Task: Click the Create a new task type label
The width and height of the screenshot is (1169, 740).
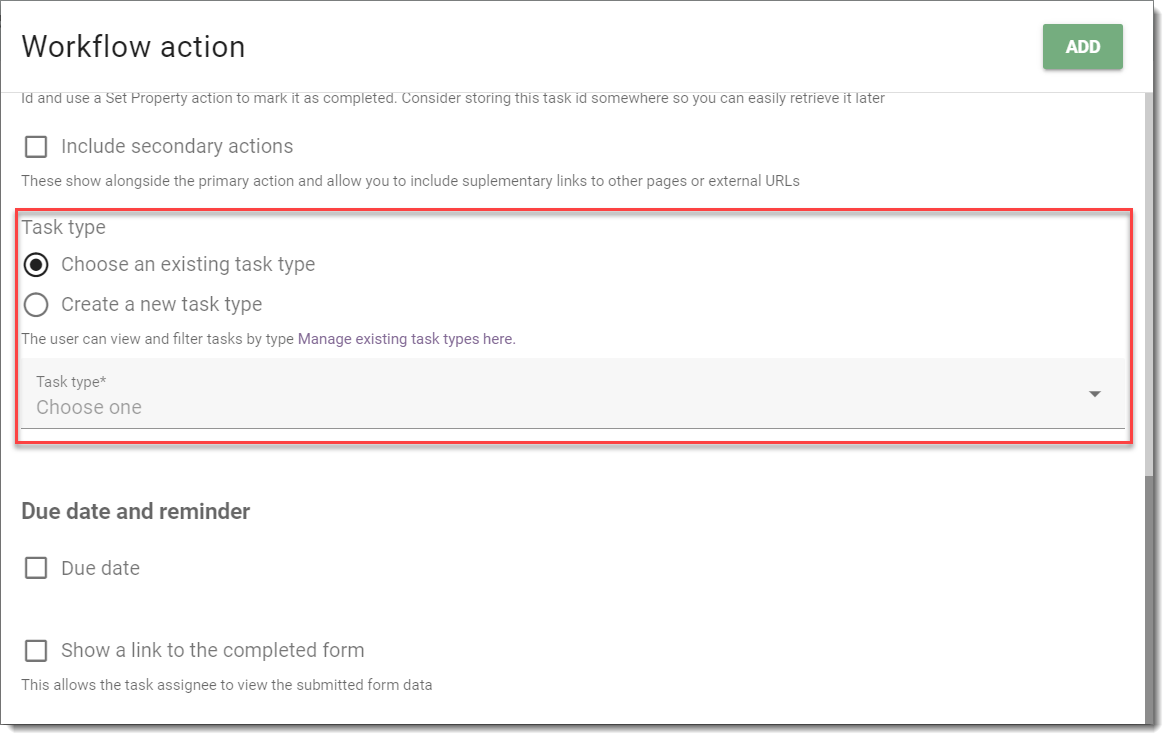Action: click(x=162, y=305)
